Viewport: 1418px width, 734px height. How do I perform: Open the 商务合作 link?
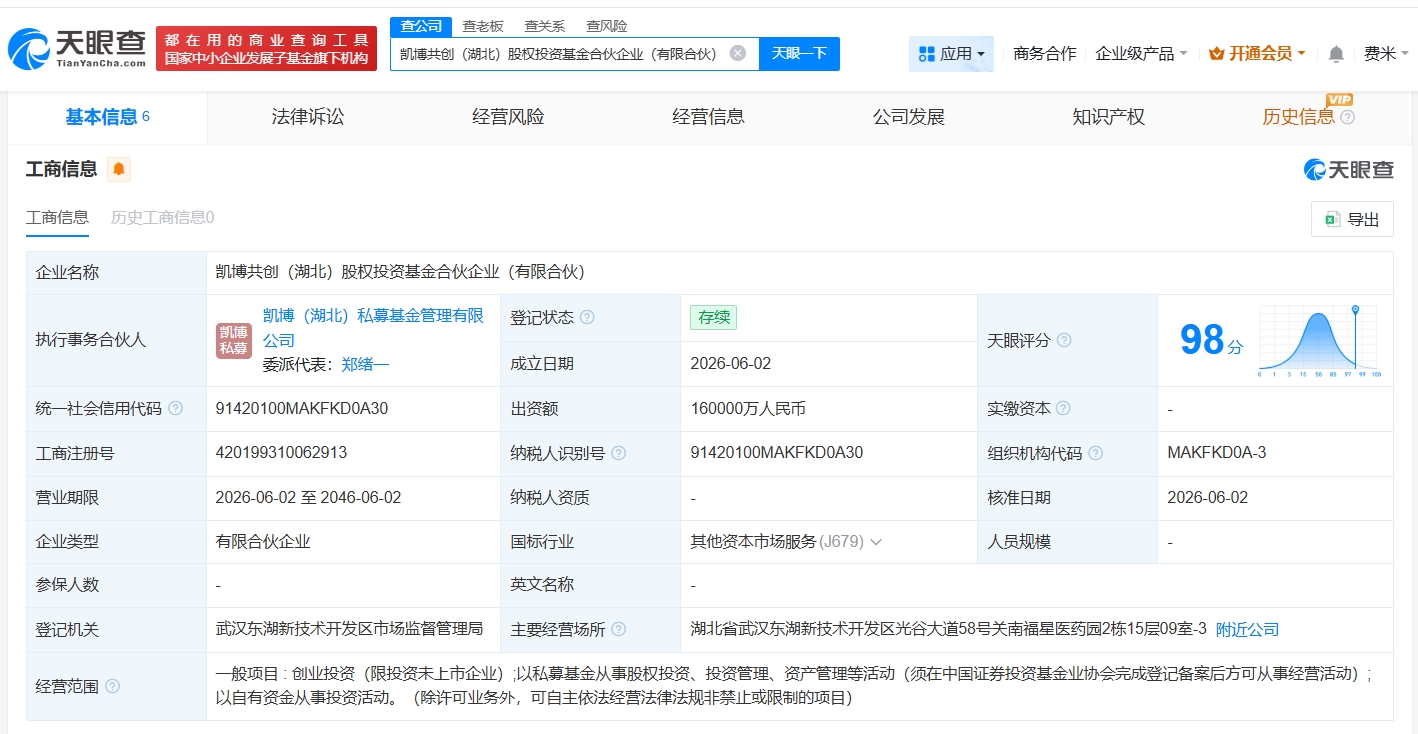1045,53
